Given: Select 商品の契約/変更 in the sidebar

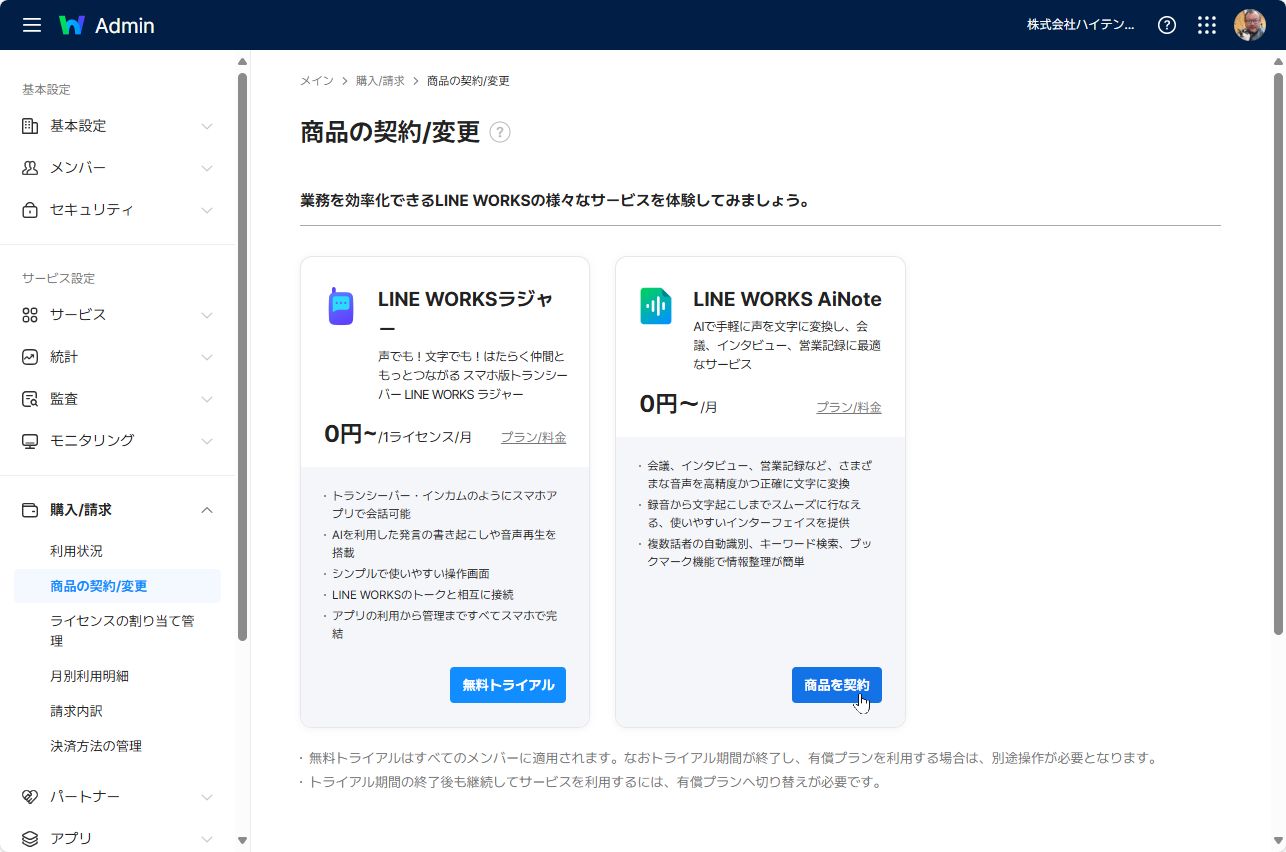Looking at the screenshot, I should pyautogui.click(x=117, y=586).
